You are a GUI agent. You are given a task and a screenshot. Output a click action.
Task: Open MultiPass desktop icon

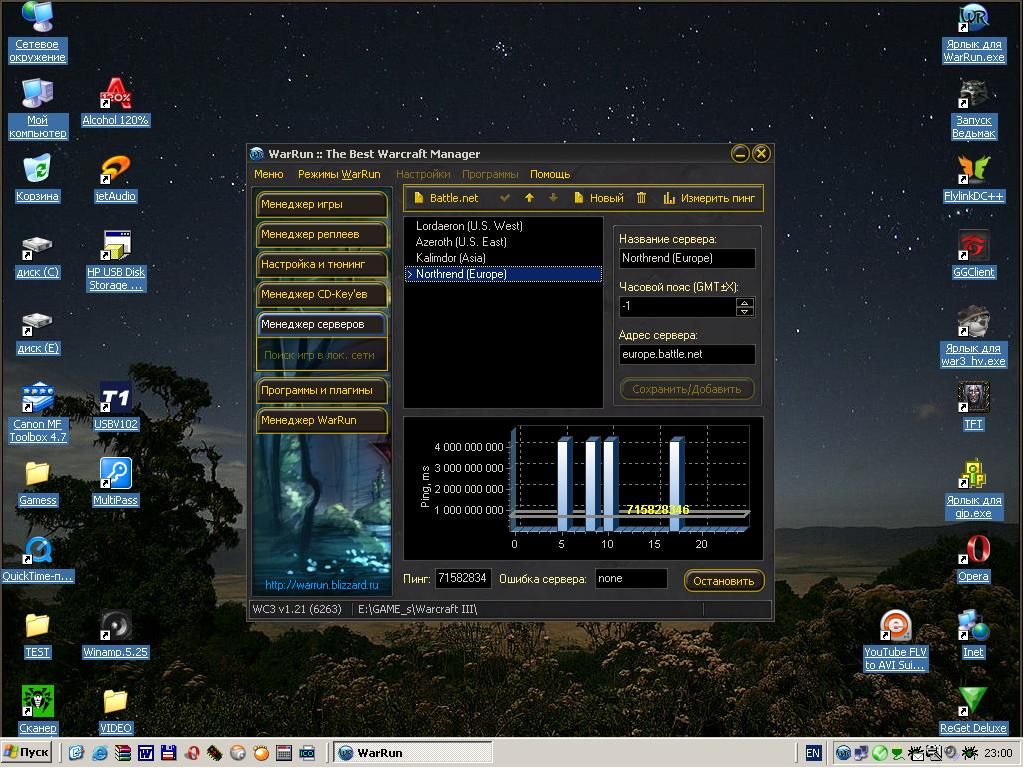click(x=116, y=482)
